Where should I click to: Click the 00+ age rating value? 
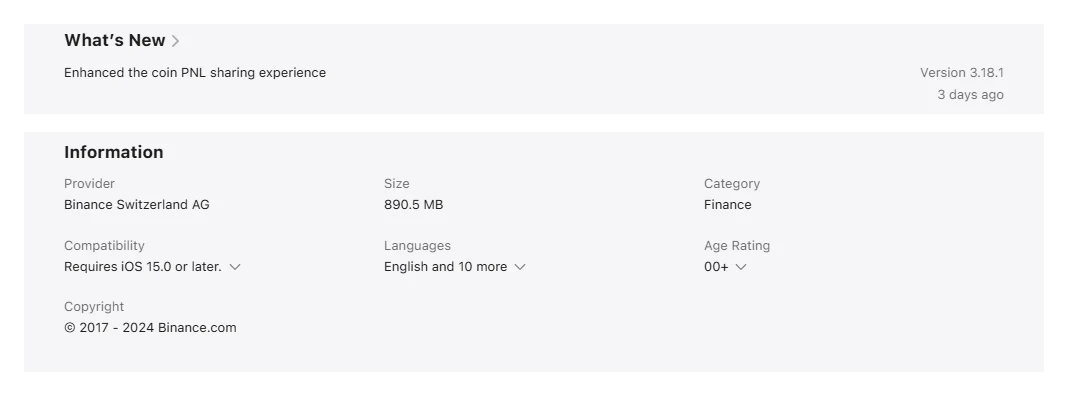click(717, 266)
